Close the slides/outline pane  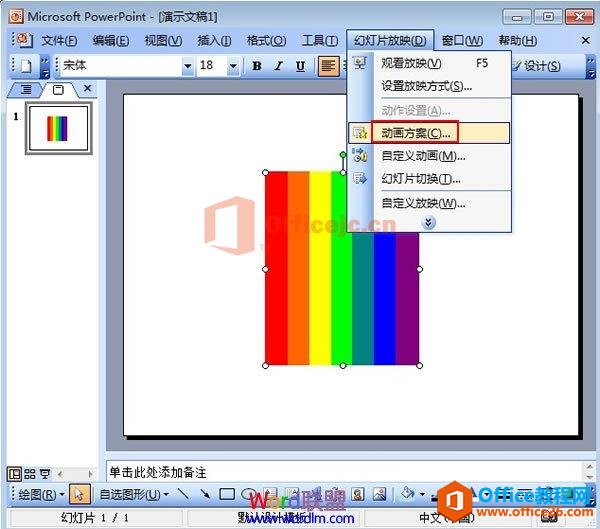pos(88,89)
